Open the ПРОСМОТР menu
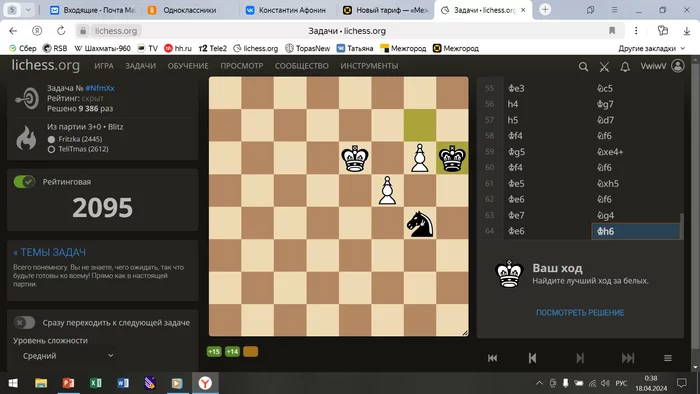This screenshot has height=394, width=700. (242, 66)
